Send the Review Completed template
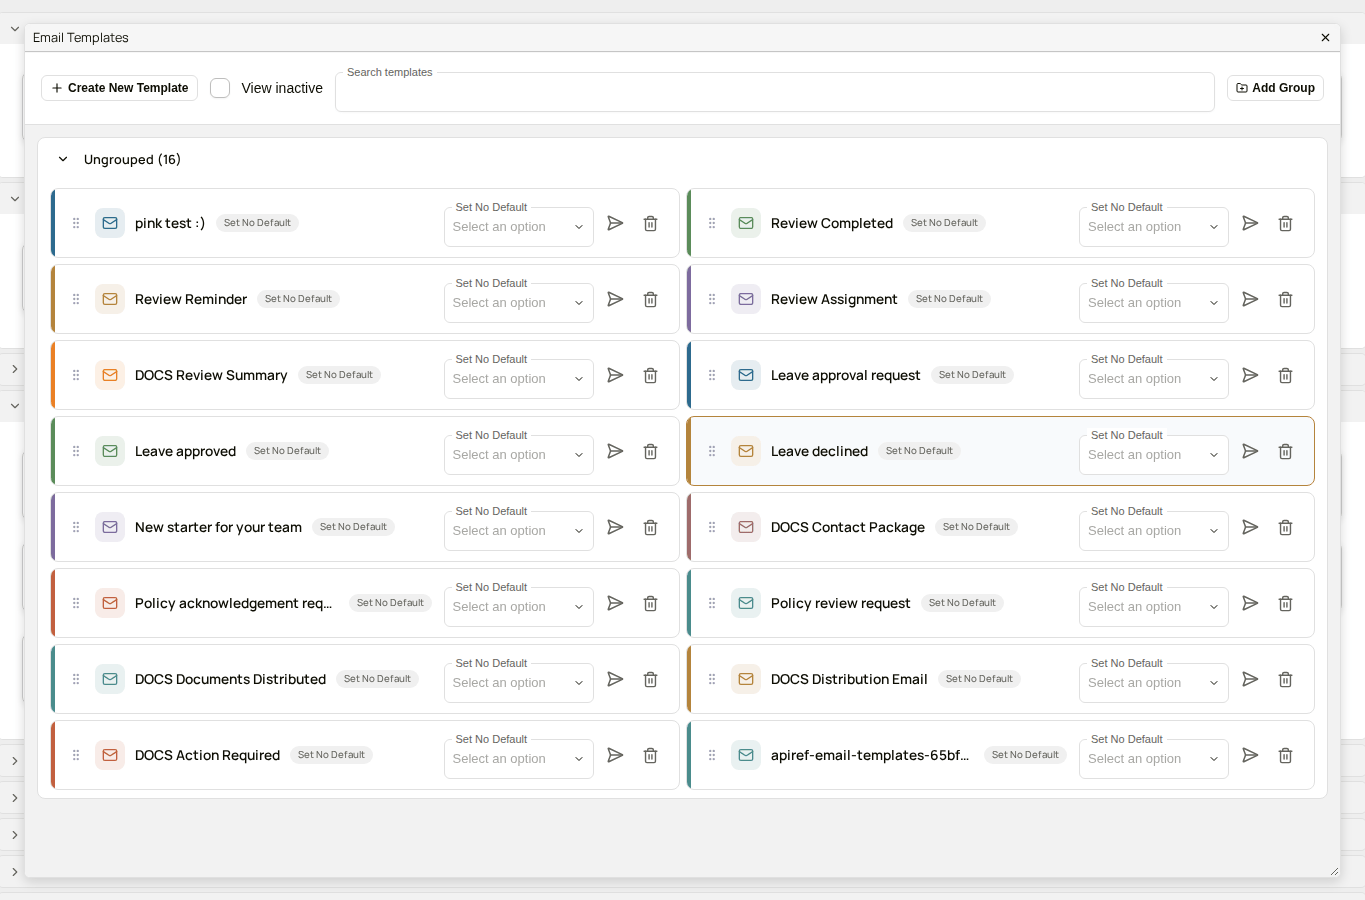The image size is (1365, 900). pyautogui.click(x=1250, y=223)
